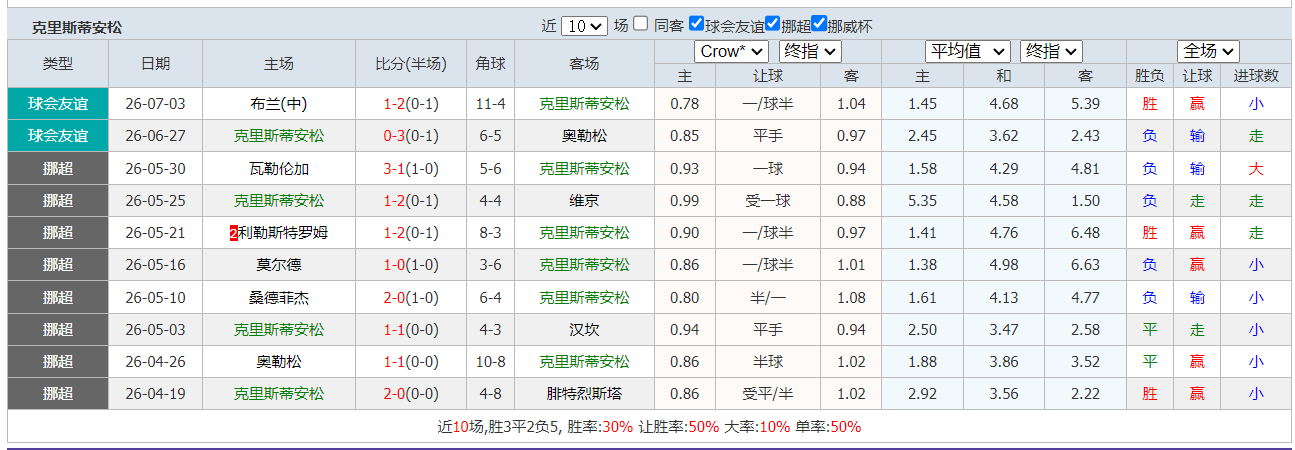Uncheck the 球会友谊 filter checkbox
This screenshot has width=1295, height=450.
pyautogui.click(x=697, y=24)
